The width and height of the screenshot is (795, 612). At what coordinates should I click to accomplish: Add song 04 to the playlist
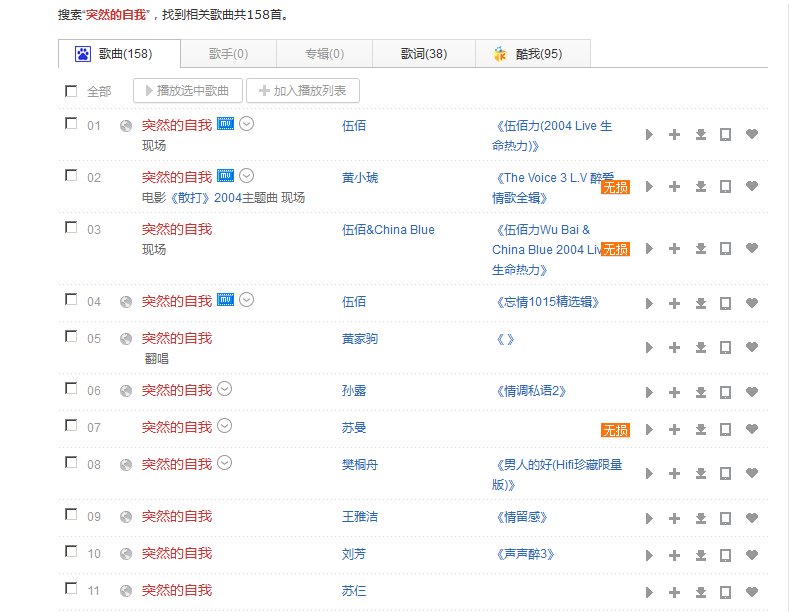point(674,304)
